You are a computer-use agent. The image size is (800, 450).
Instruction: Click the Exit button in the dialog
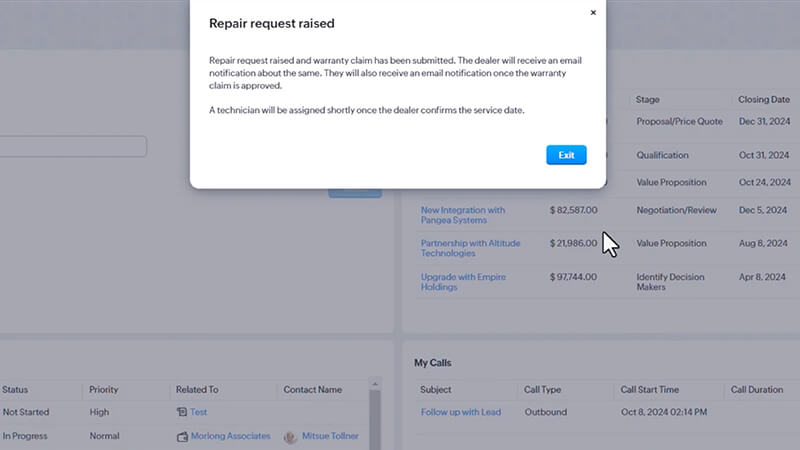pos(566,155)
